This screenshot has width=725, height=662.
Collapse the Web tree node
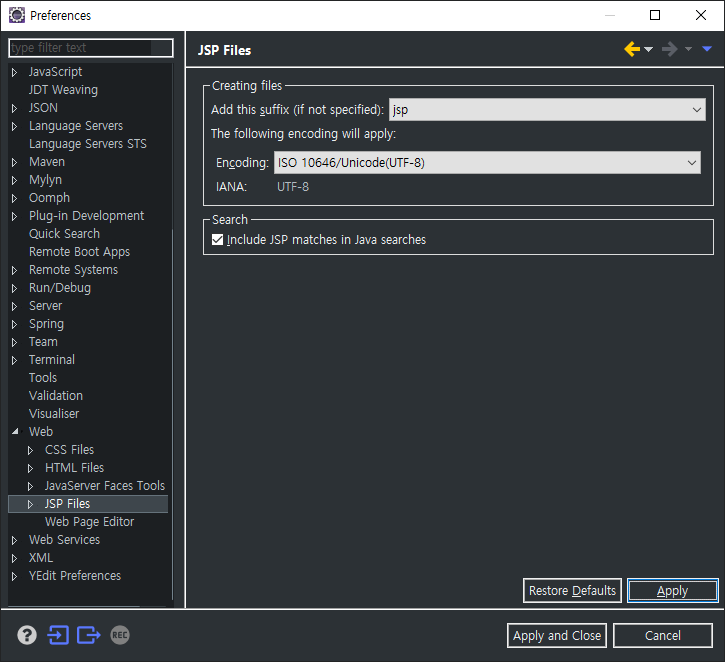(15, 431)
